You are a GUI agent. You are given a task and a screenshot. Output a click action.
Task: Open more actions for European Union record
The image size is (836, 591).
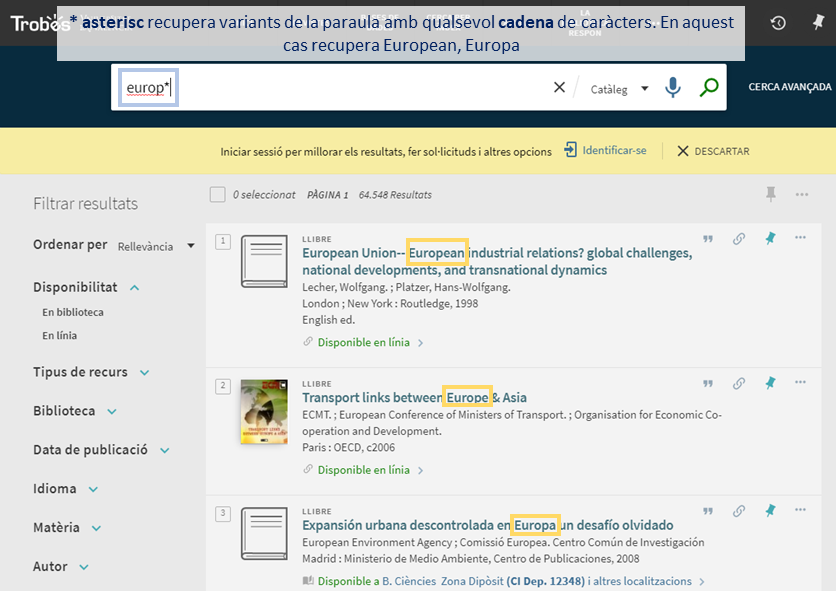[x=800, y=237]
